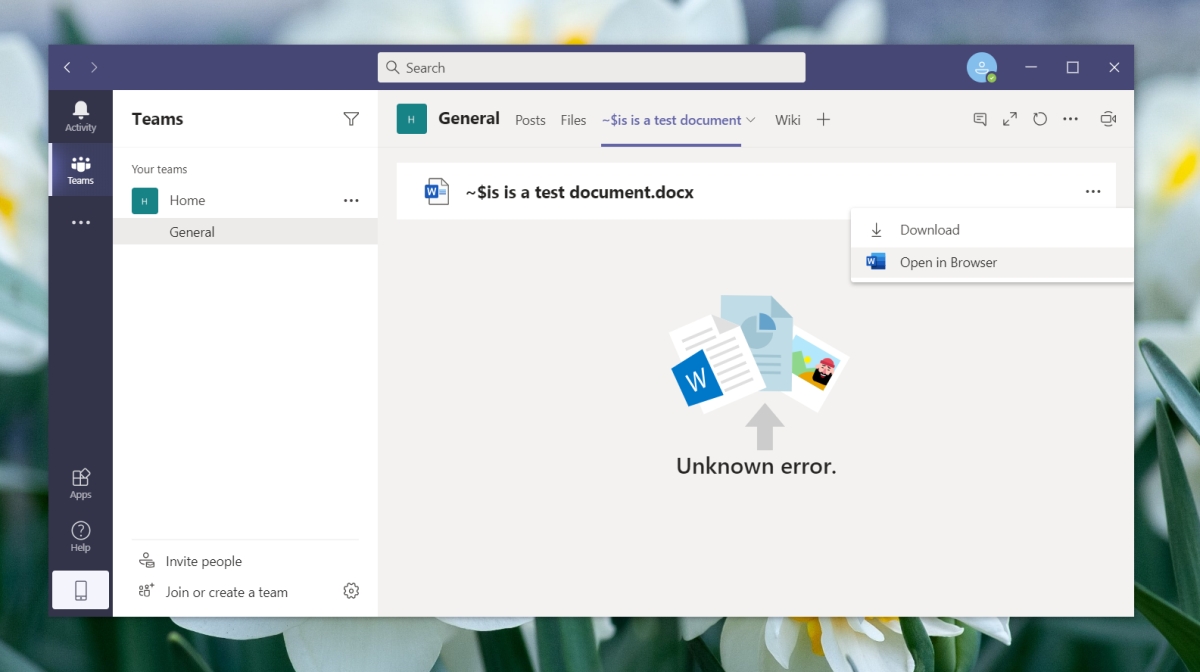This screenshot has height=672, width=1200.
Task: Open profile avatar menu
Action: click(x=982, y=67)
